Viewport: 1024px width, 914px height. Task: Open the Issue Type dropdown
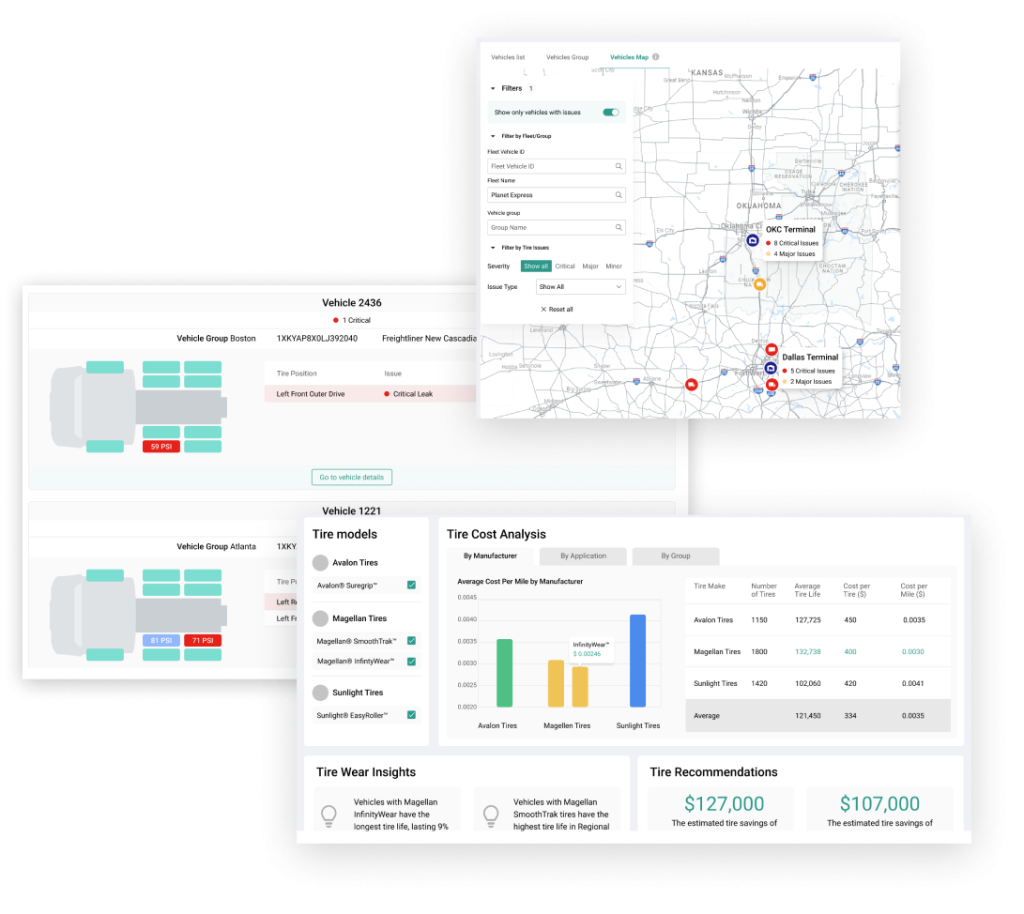[x=580, y=287]
